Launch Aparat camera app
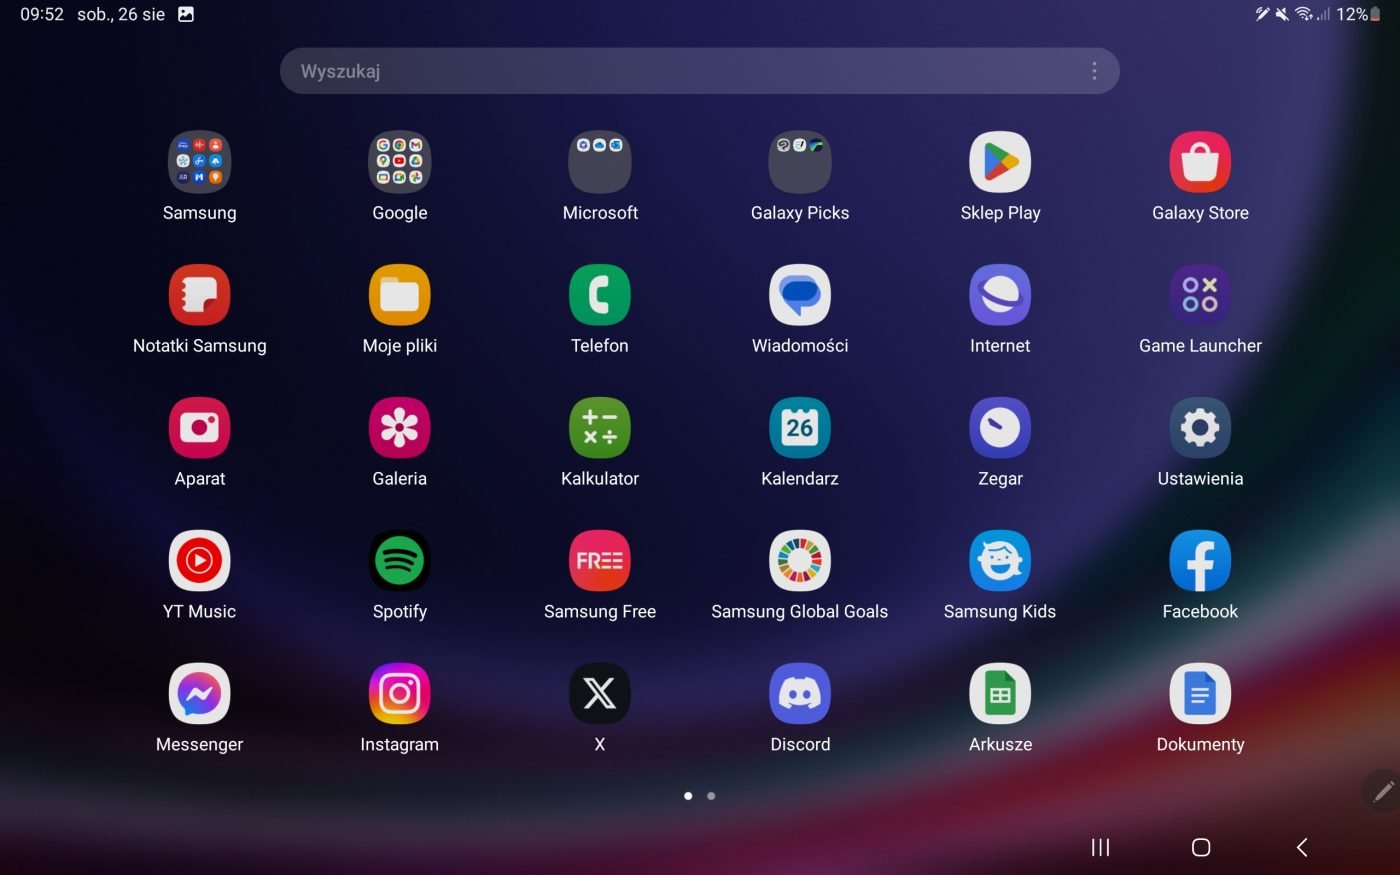1400x875 pixels. pyautogui.click(x=199, y=428)
